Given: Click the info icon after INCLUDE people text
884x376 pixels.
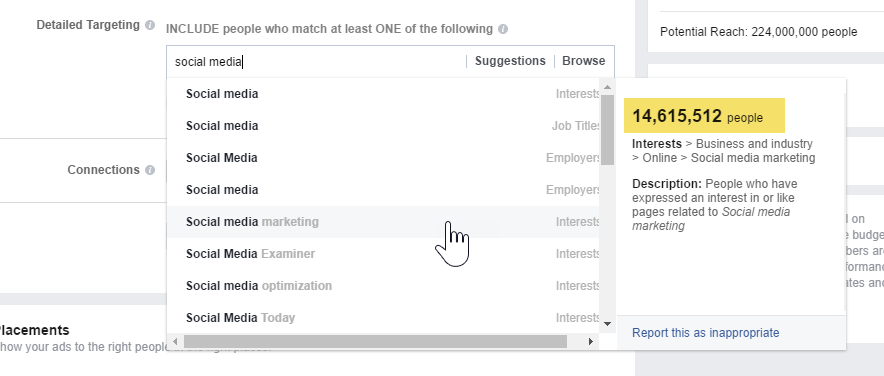Looking at the screenshot, I should [x=503, y=29].
